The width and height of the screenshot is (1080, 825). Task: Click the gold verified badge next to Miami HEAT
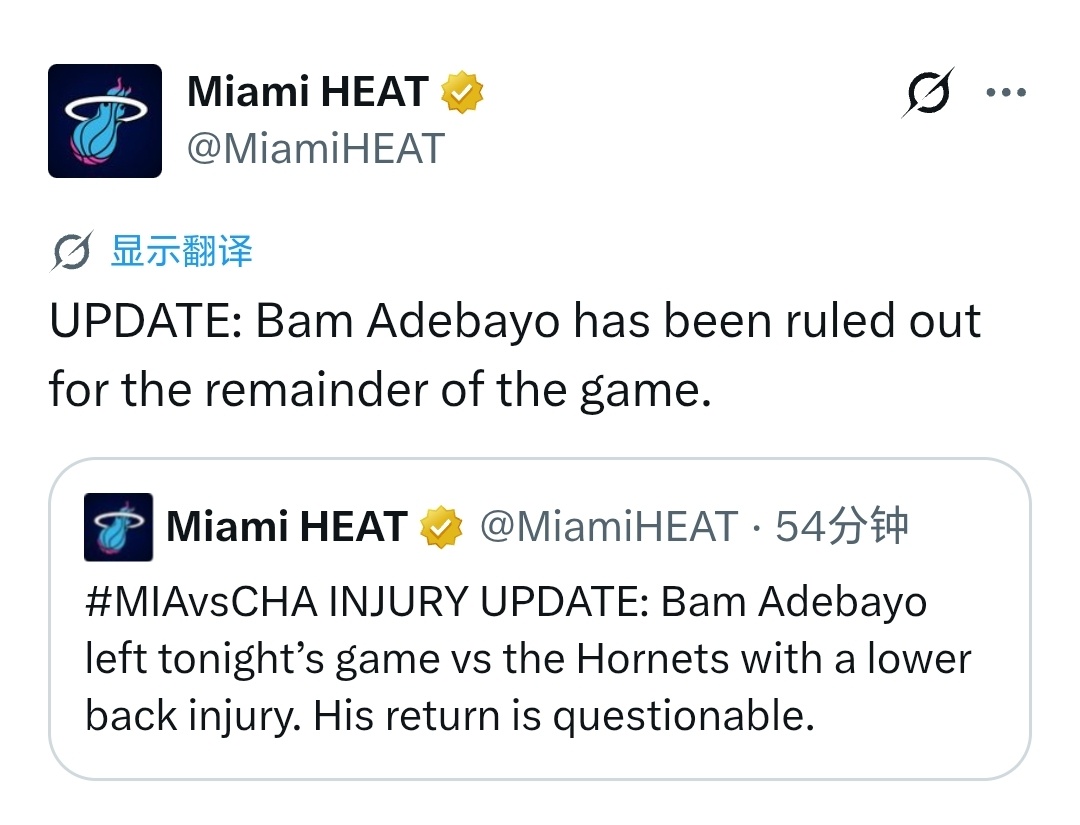(462, 90)
